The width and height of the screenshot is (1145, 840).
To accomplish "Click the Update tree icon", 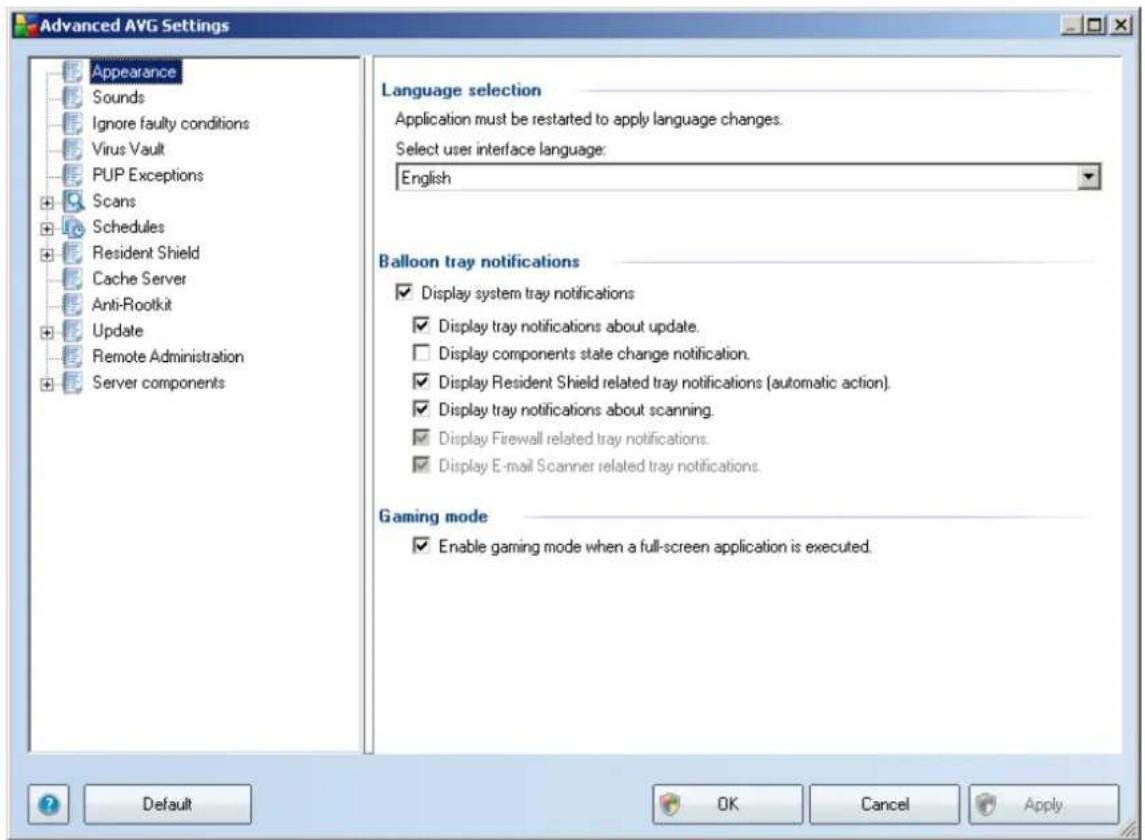I will 72,331.
